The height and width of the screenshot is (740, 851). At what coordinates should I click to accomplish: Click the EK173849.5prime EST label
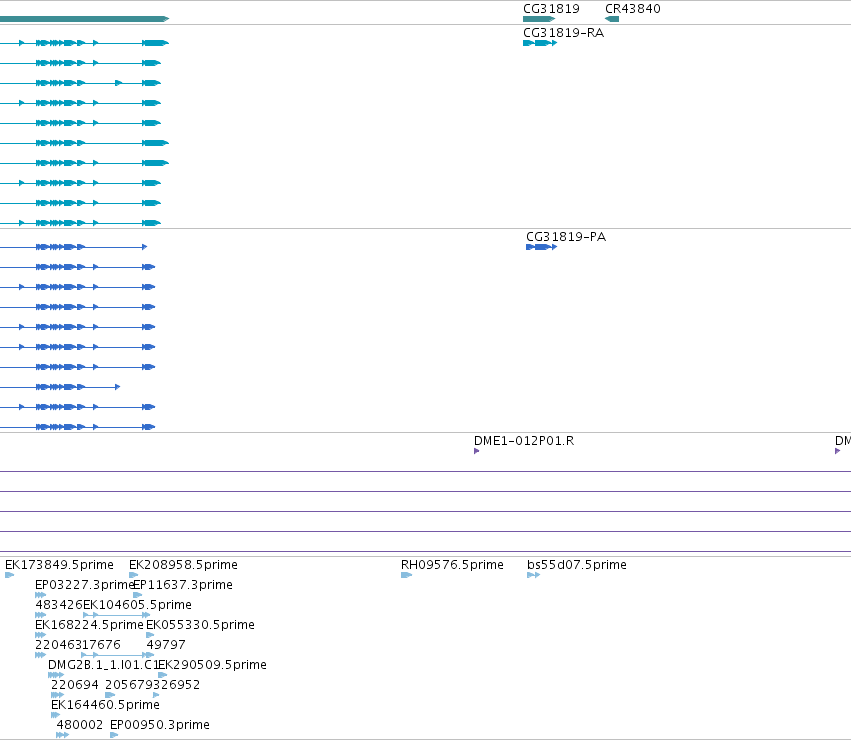point(59,565)
